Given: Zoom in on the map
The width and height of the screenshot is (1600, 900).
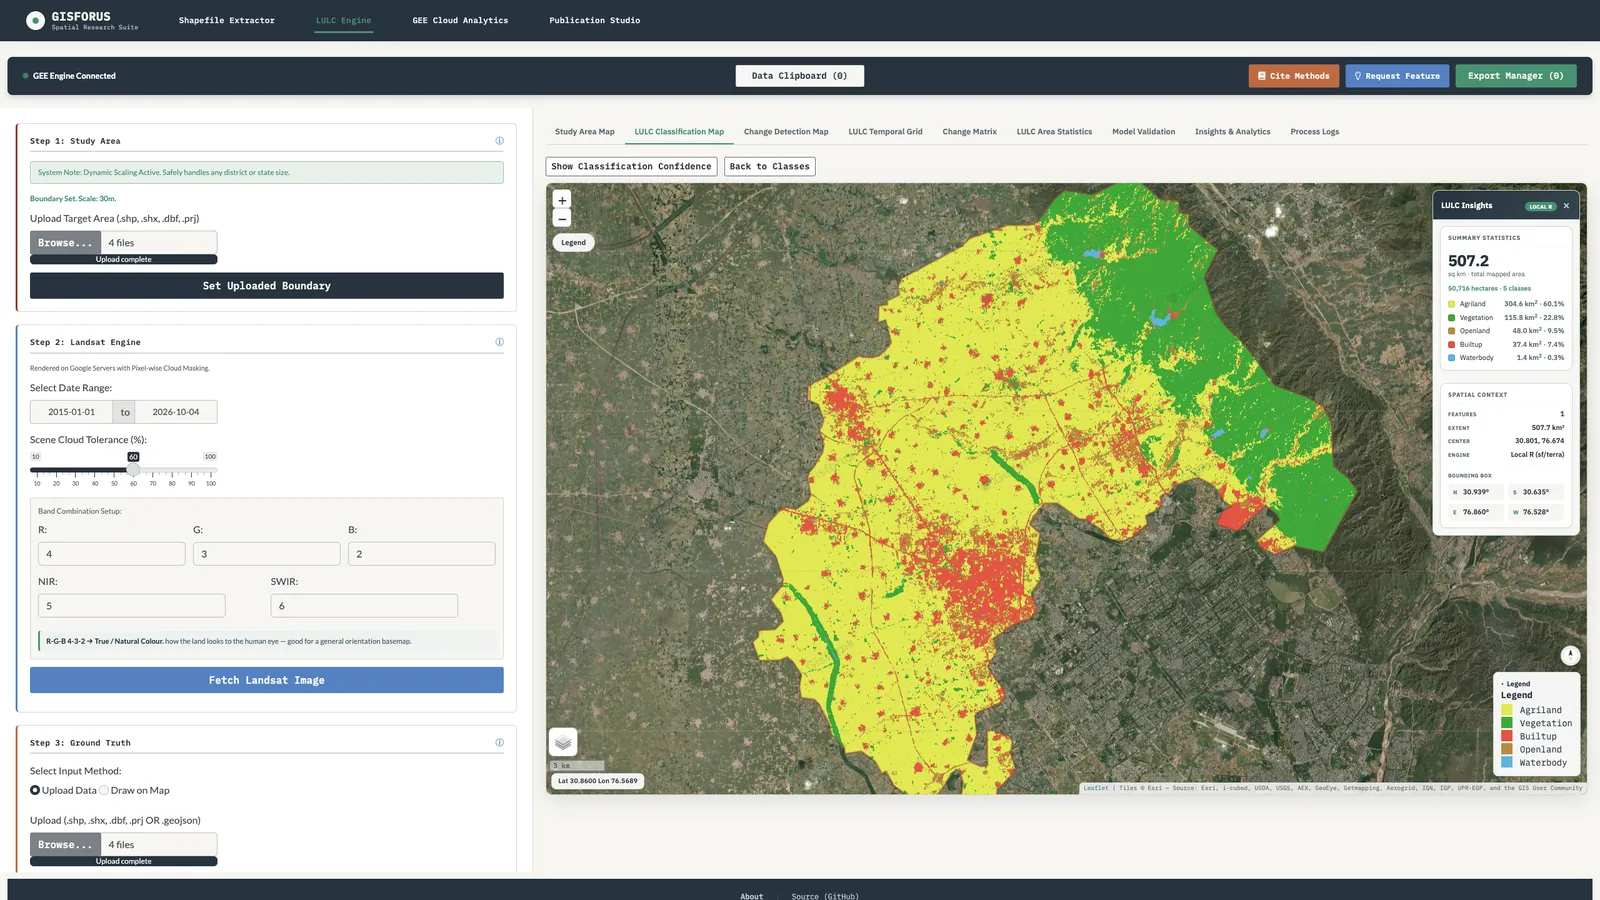Looking at the screenshot, I should 562,200.
